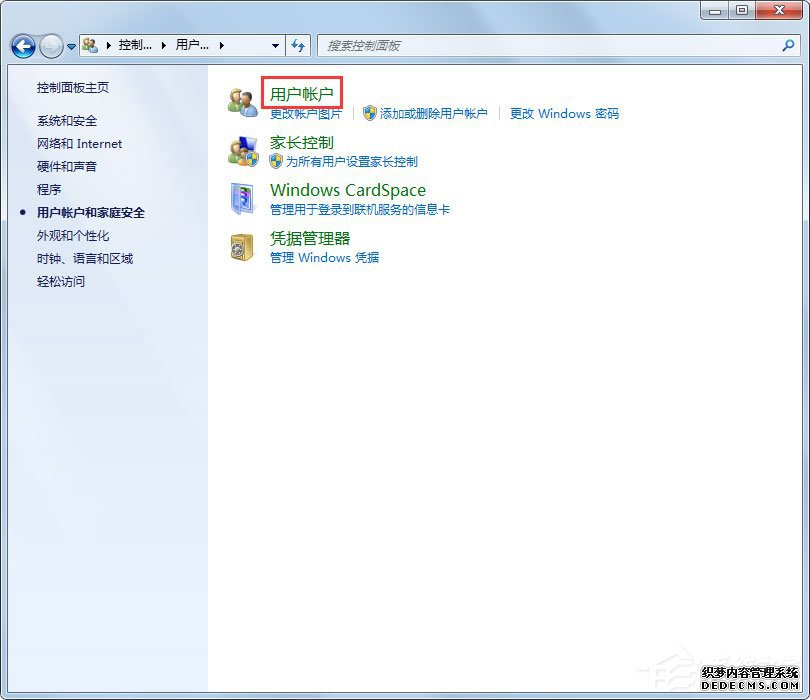Viewport: 810px width, 700px height.
Task: Open the 家长控制 heading link
Action: (x=302, y=143)
